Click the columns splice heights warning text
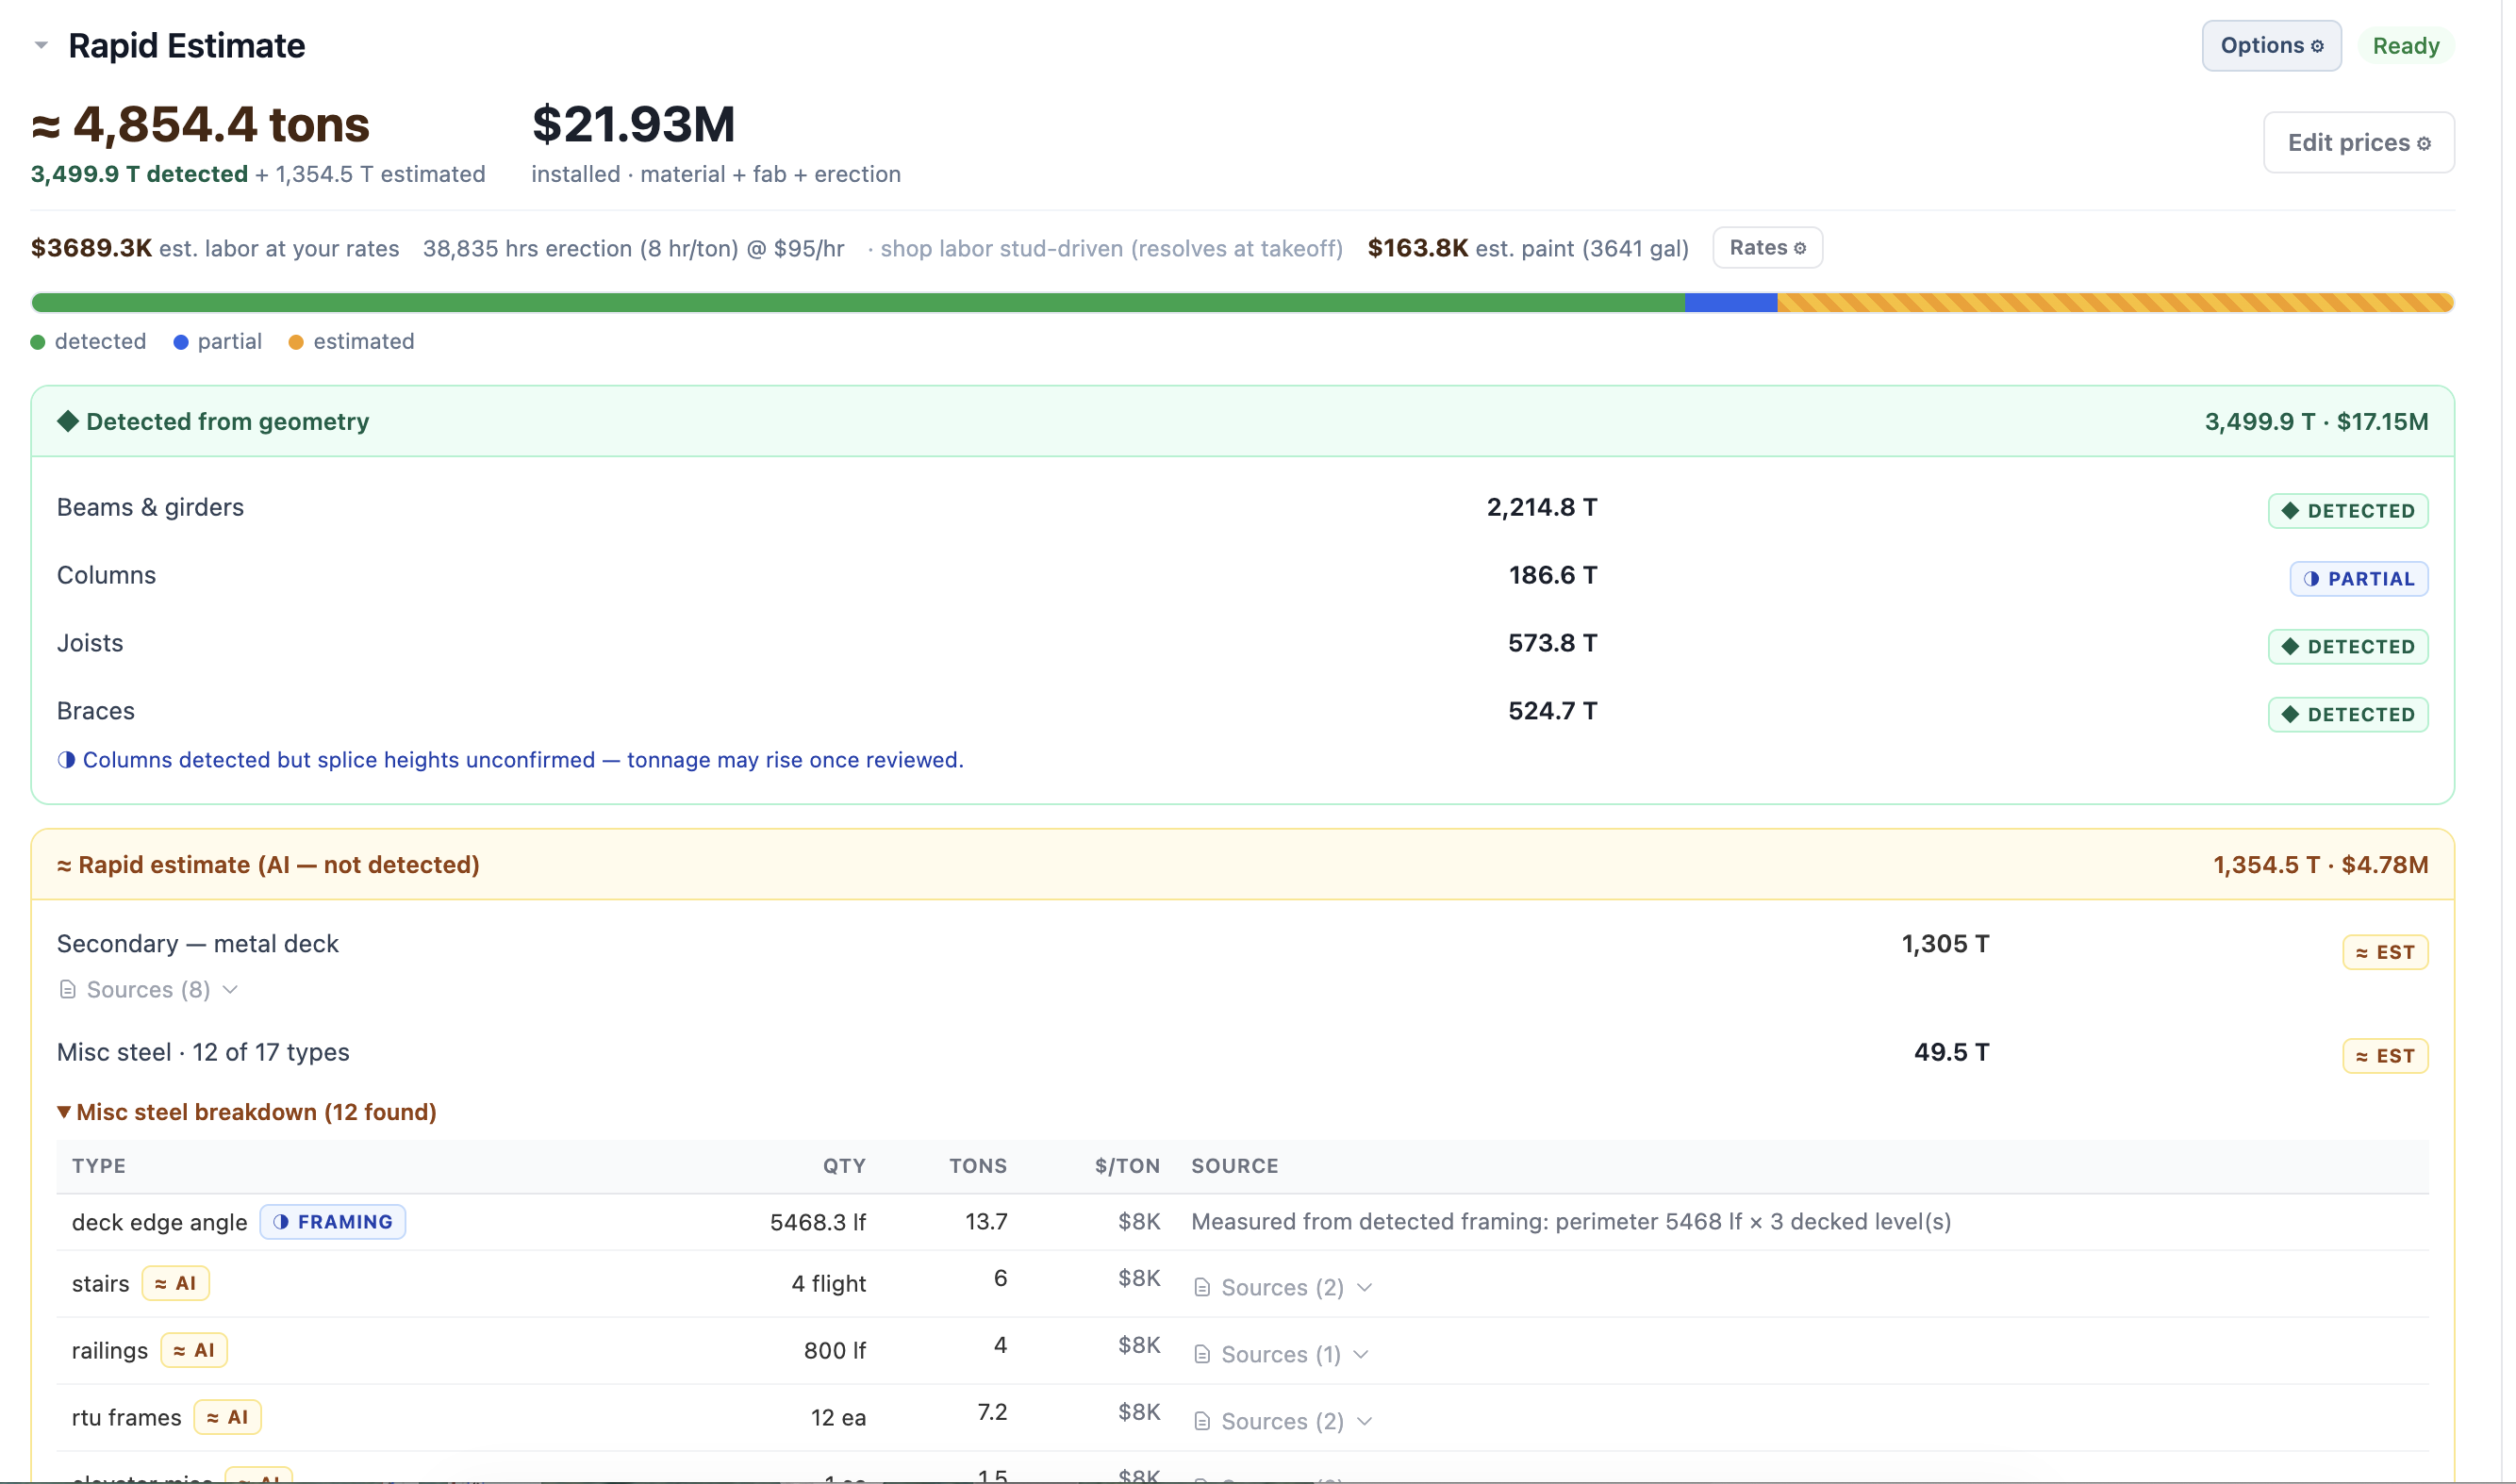This screenshot has height=1484, width=2516. coord(523,760)
